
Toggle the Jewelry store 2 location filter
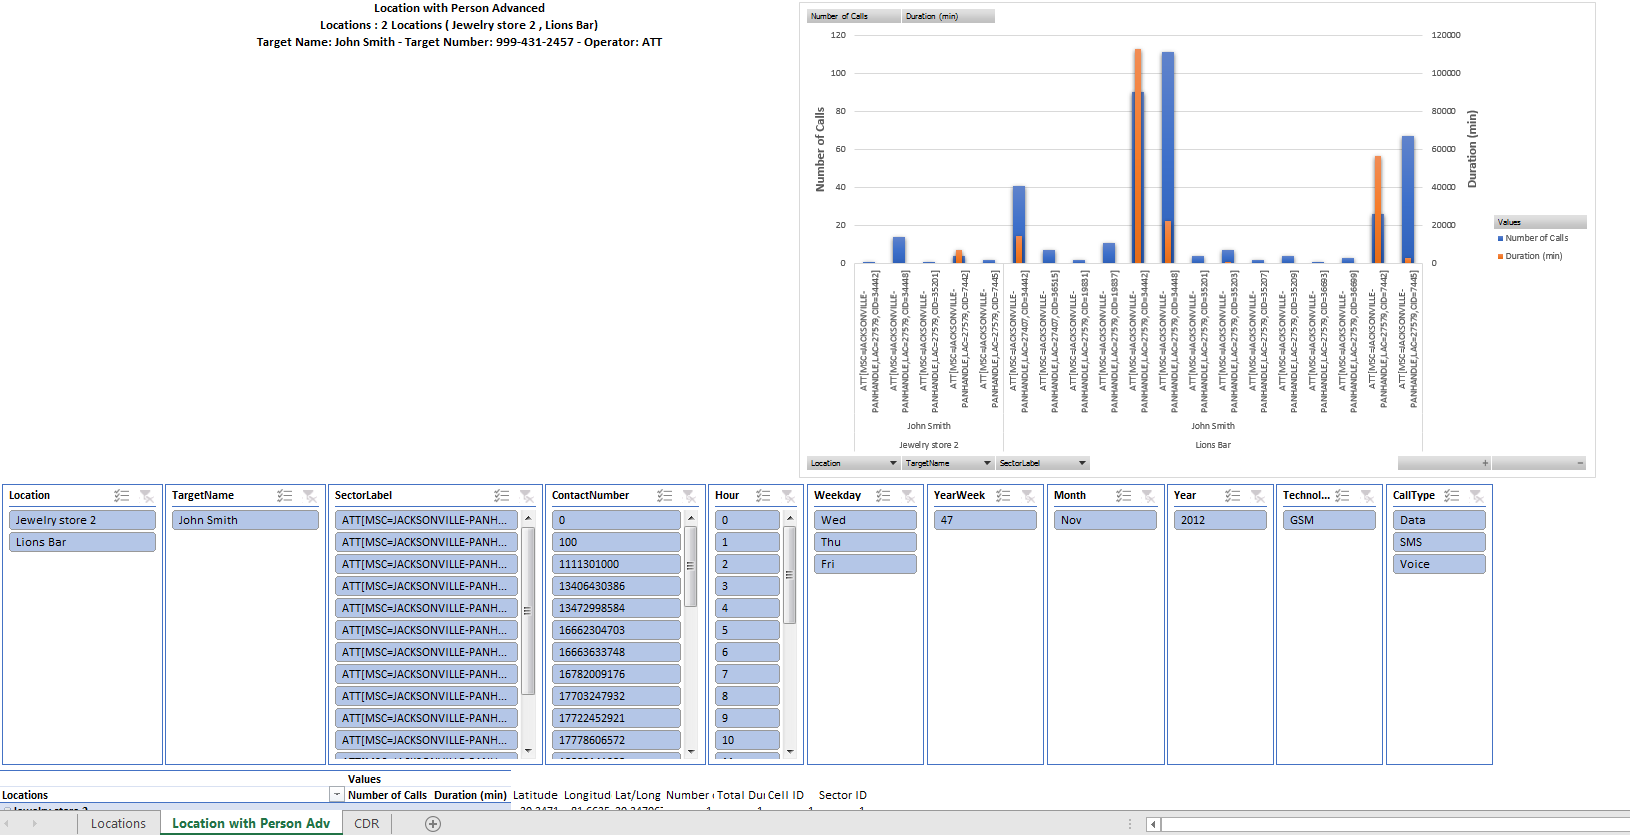pyautogui.click(x=82, y=520)
